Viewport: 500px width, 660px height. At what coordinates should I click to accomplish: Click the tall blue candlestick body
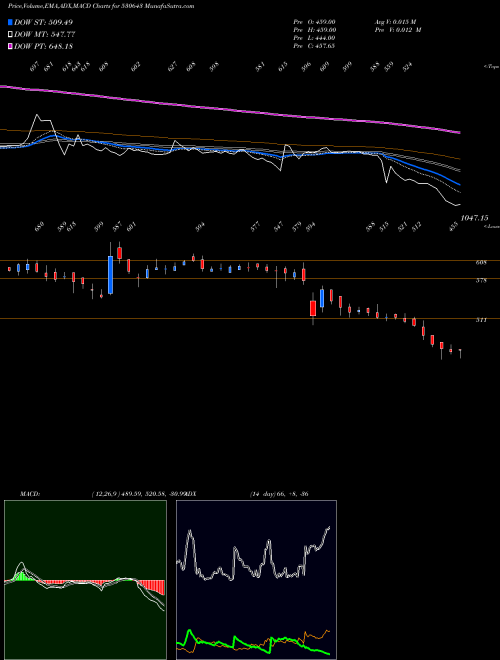[111, 275]
